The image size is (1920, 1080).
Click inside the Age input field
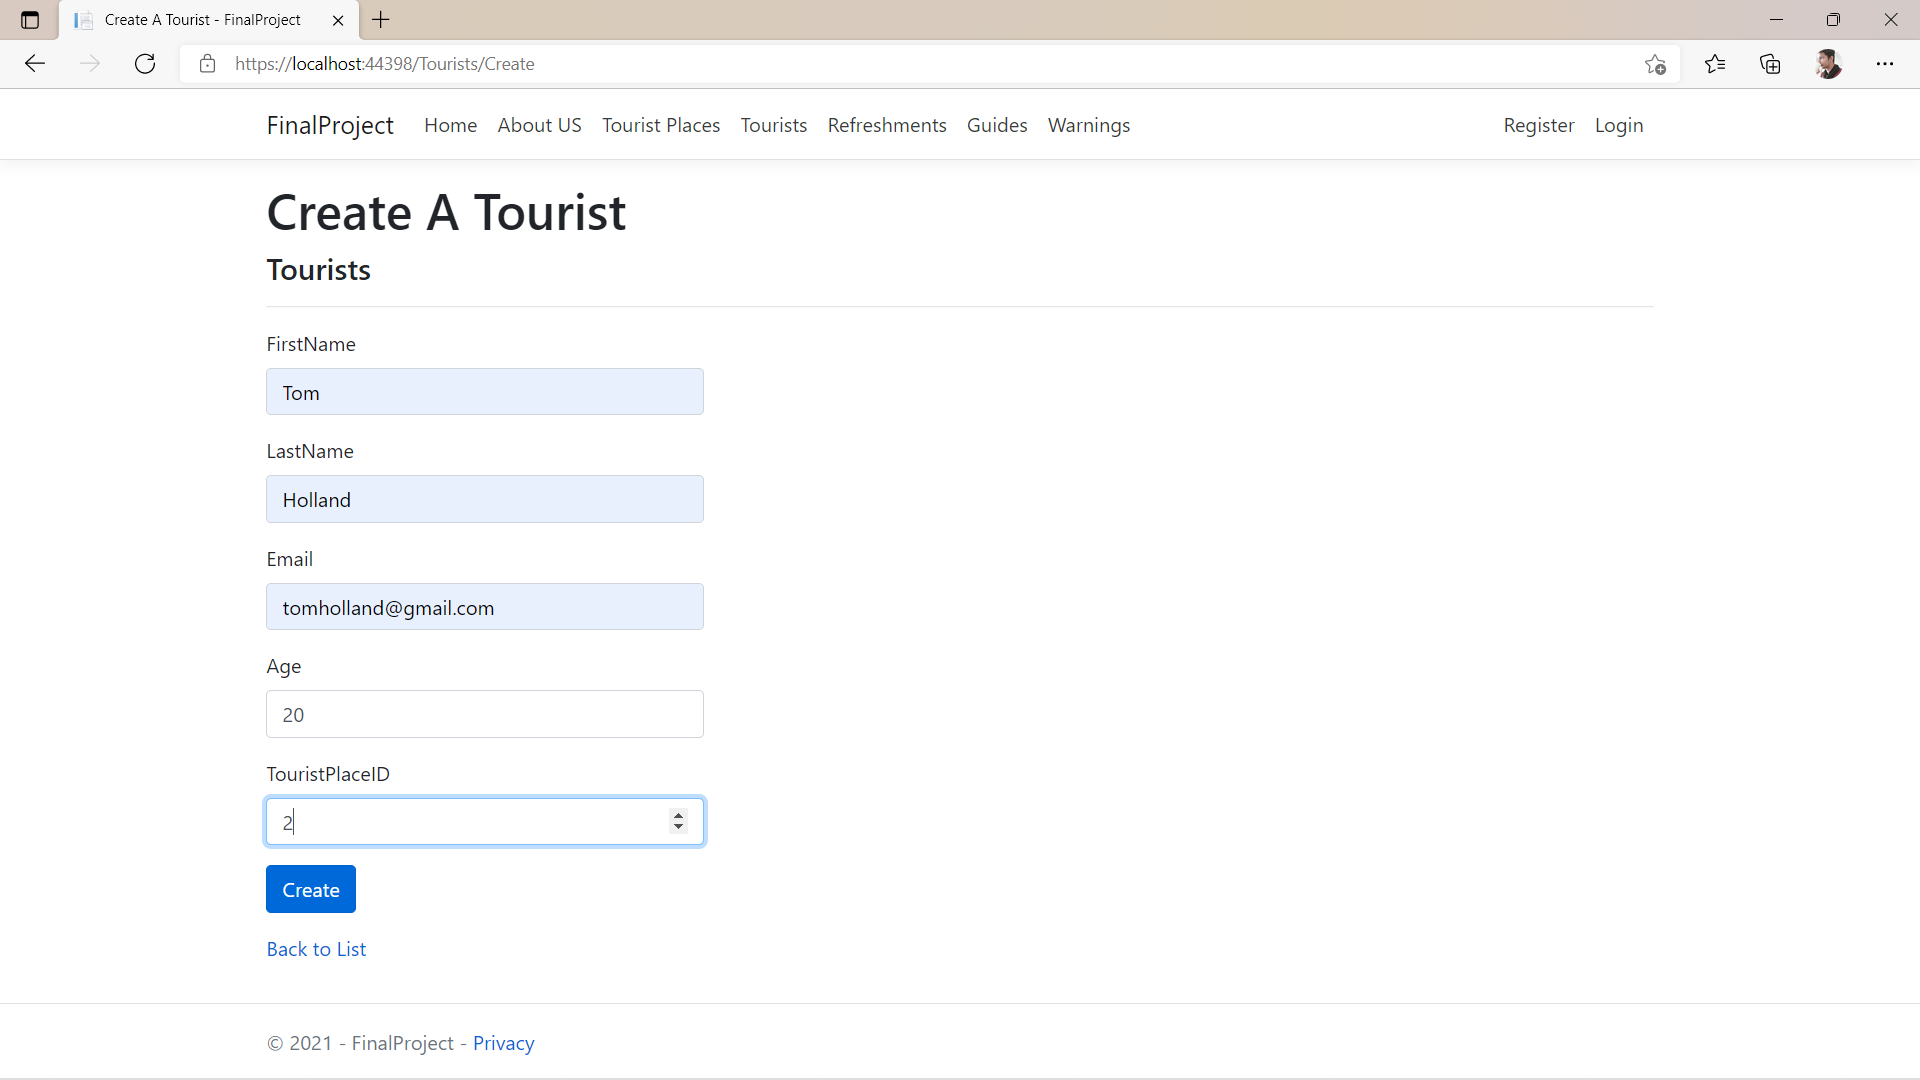pyautogui.click(x=484, y=714)
